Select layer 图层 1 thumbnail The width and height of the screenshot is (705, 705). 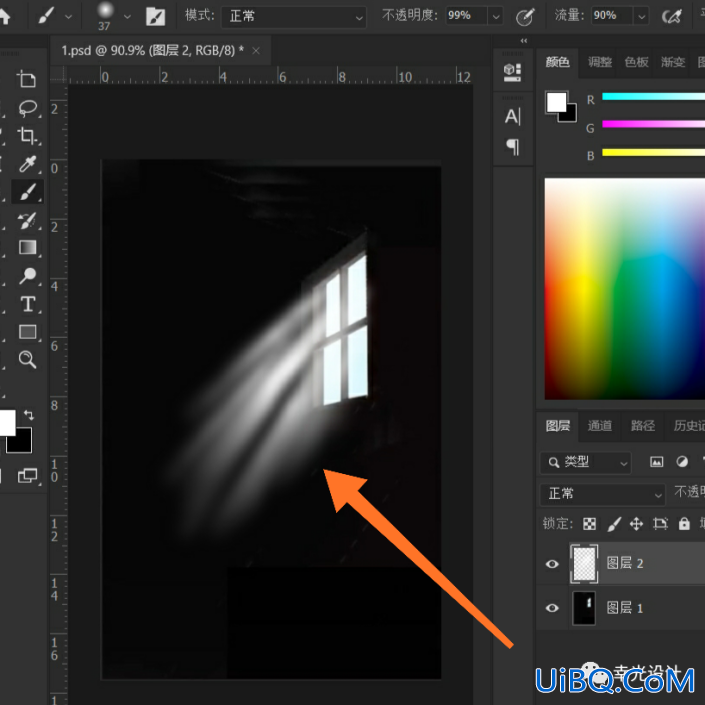[584, 608]
